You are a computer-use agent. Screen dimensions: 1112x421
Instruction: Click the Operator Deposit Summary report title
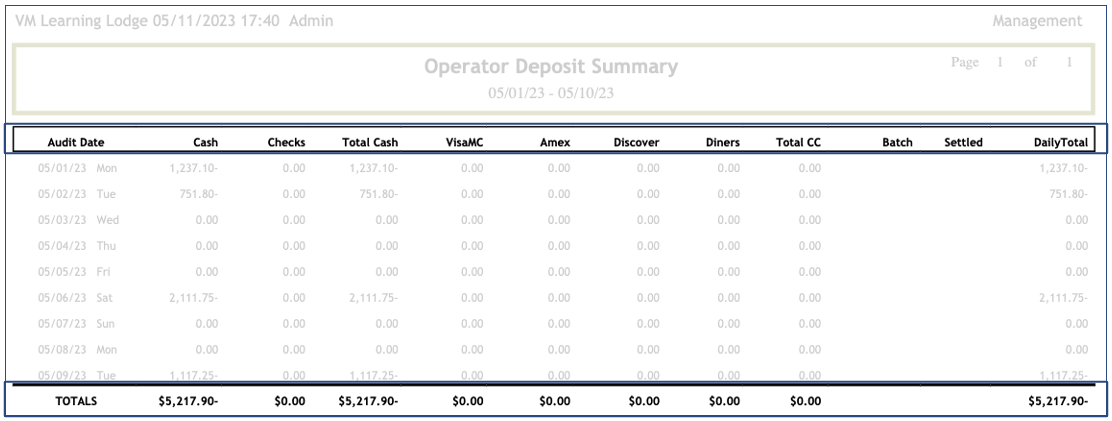pos(550,67)
